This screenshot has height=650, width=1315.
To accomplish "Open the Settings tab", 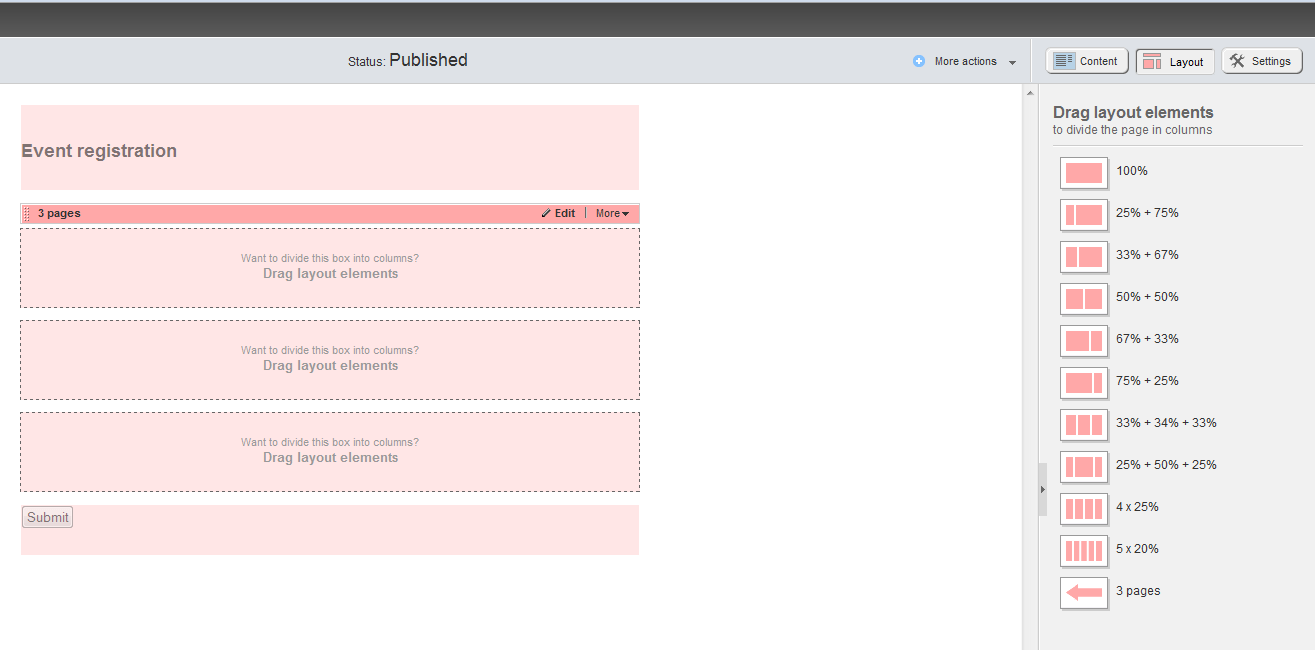I will [1261, 62].
